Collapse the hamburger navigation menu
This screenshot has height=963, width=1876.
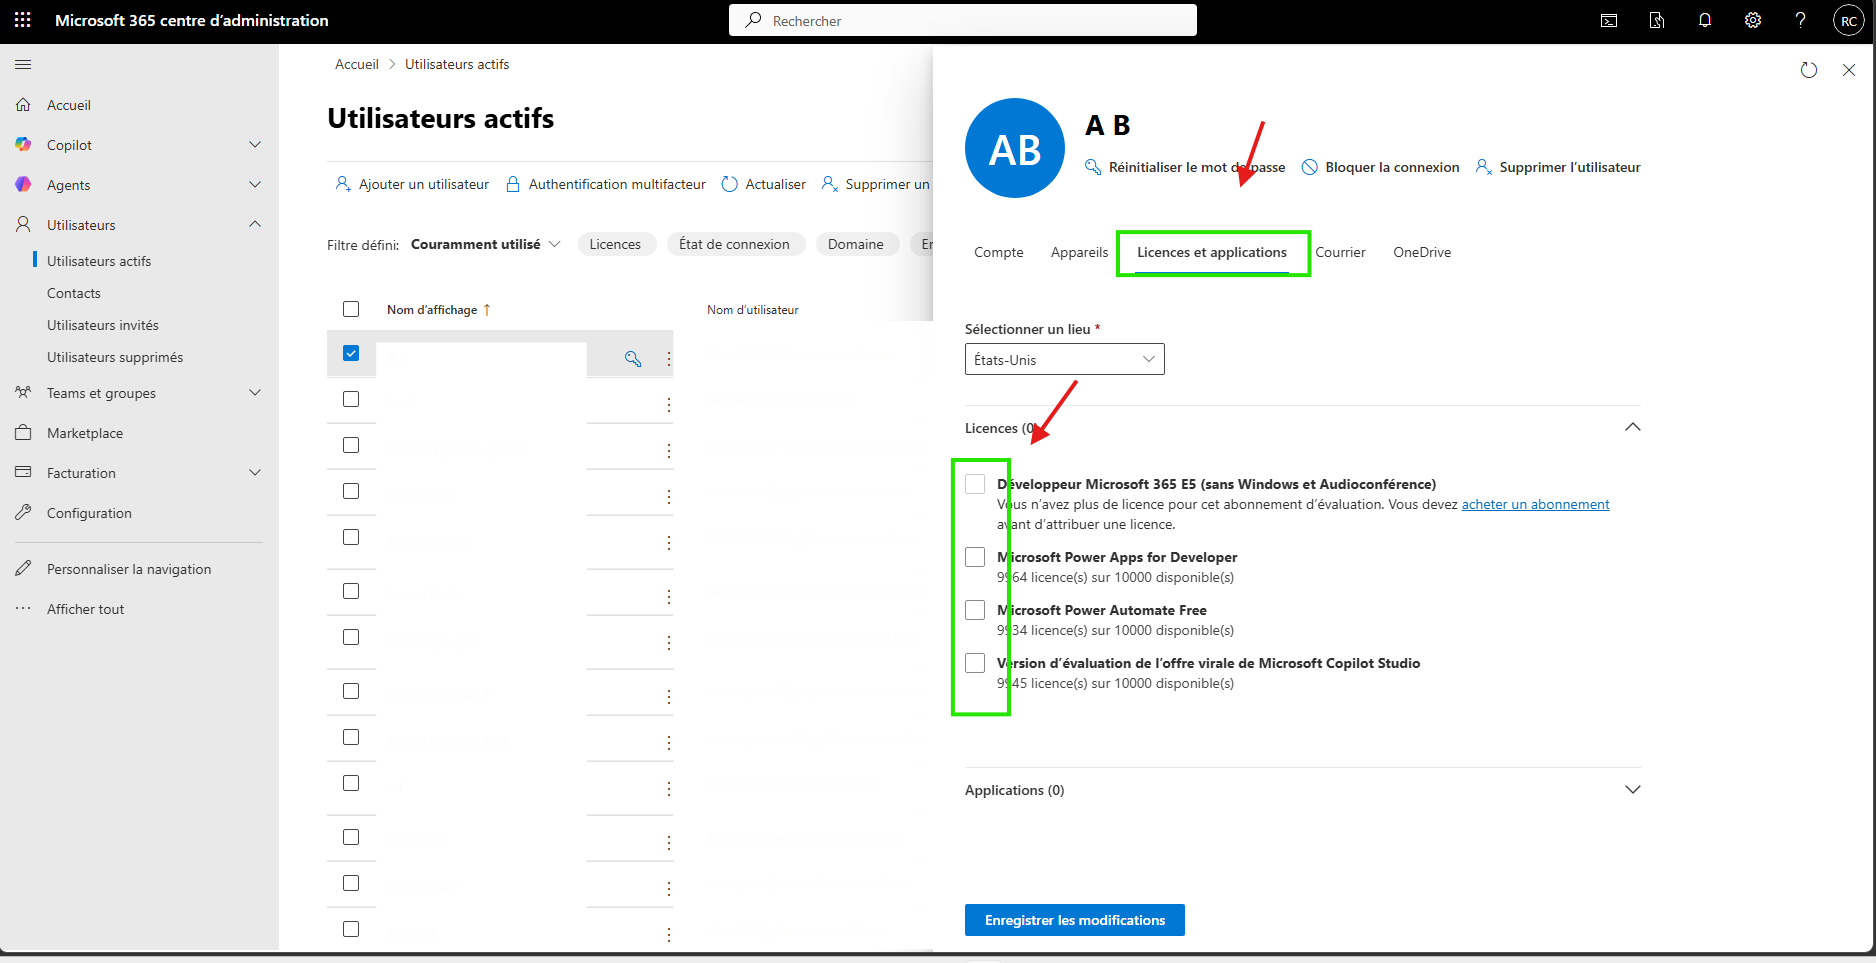(23, 64)
